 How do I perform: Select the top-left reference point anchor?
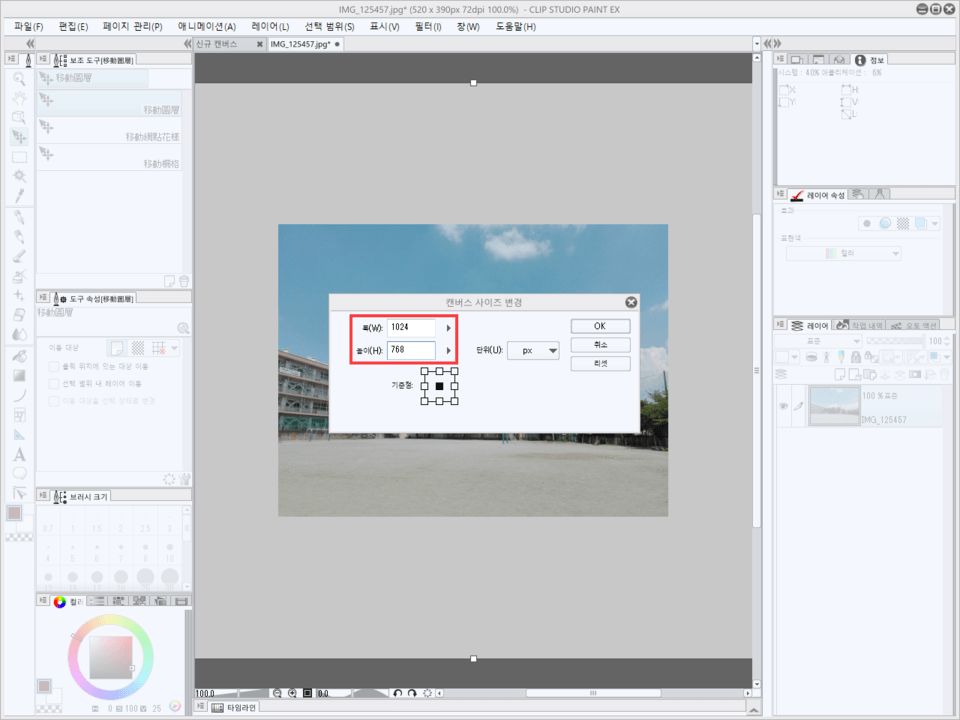(x=424, y=371)
